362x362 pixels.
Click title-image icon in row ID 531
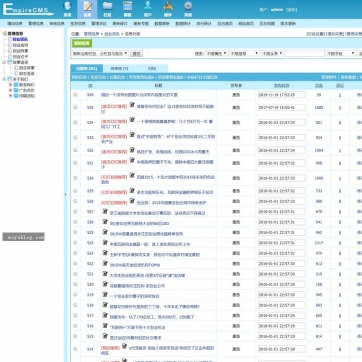tap(132, 160)
